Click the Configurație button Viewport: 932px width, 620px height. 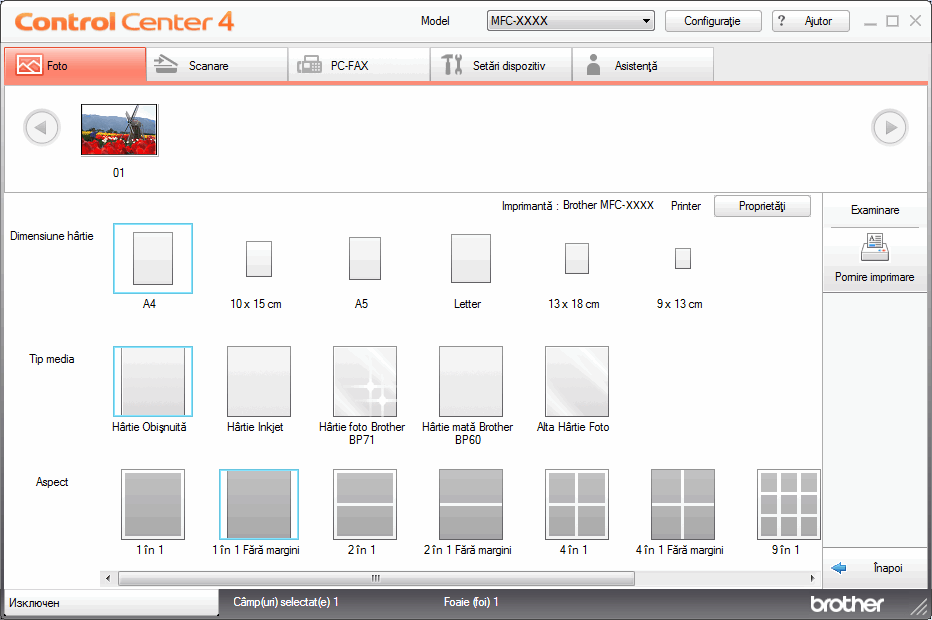(x=713, y=21)
